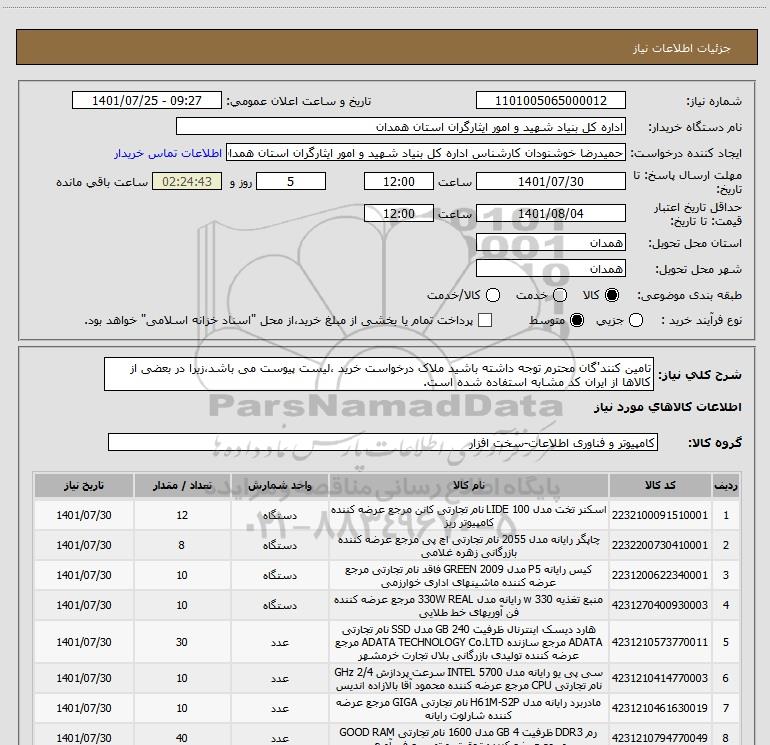Click the HP 2055 printer item name
The height and width of the screenshot is (745, 770).
click(468, 546)
